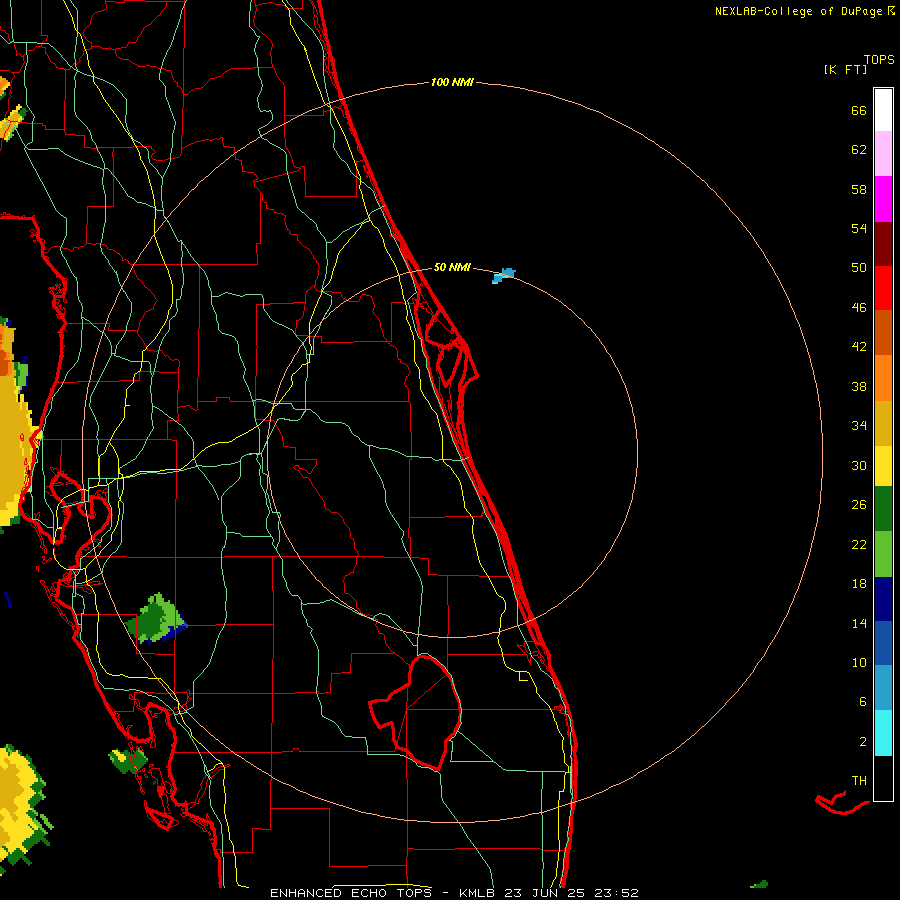Click the legend value 18
This screenshot has width=900, height=900.
pyautogui.click(x=859, y=584)
